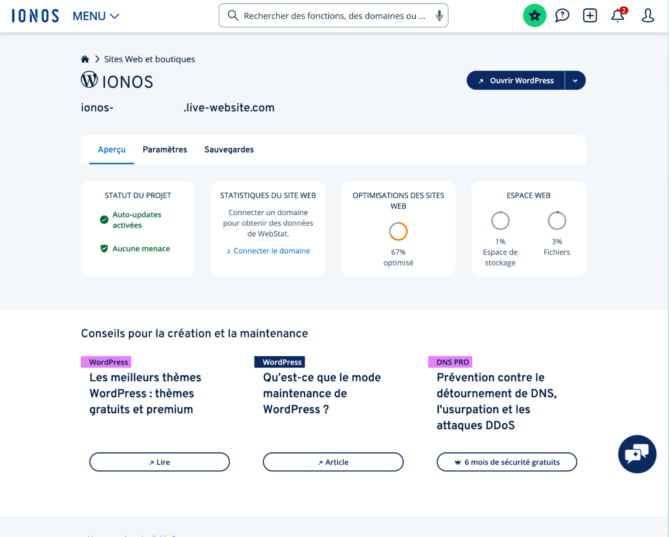
Task: Open notifications bell icon
Action: 618,15
